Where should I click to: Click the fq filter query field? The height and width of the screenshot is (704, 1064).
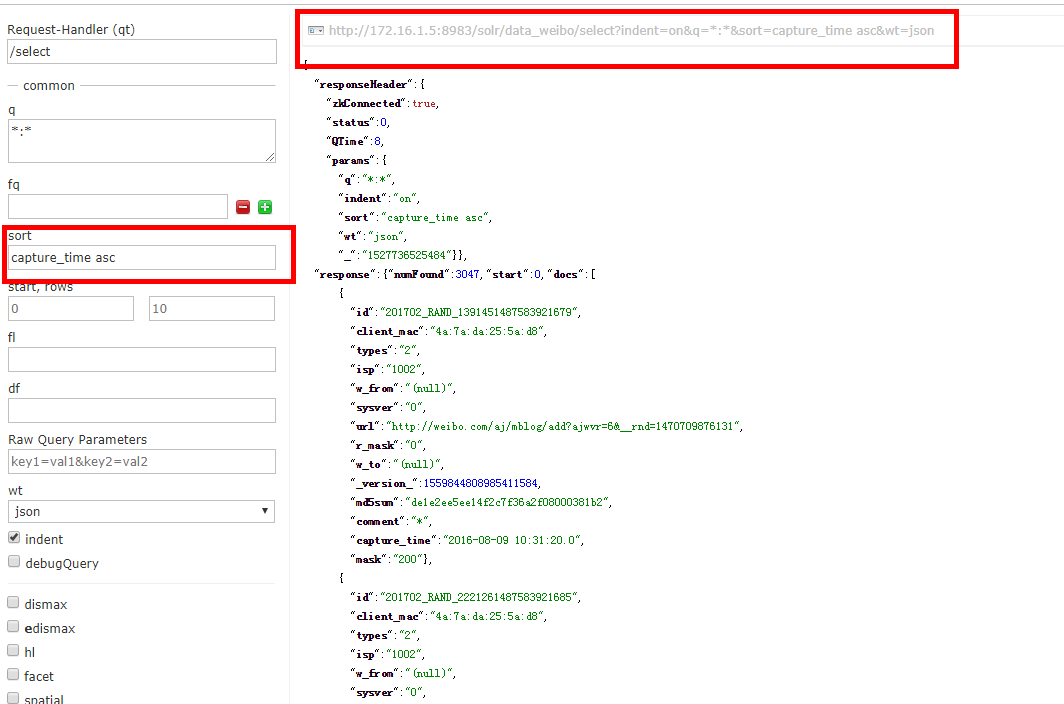coord(118,207)
